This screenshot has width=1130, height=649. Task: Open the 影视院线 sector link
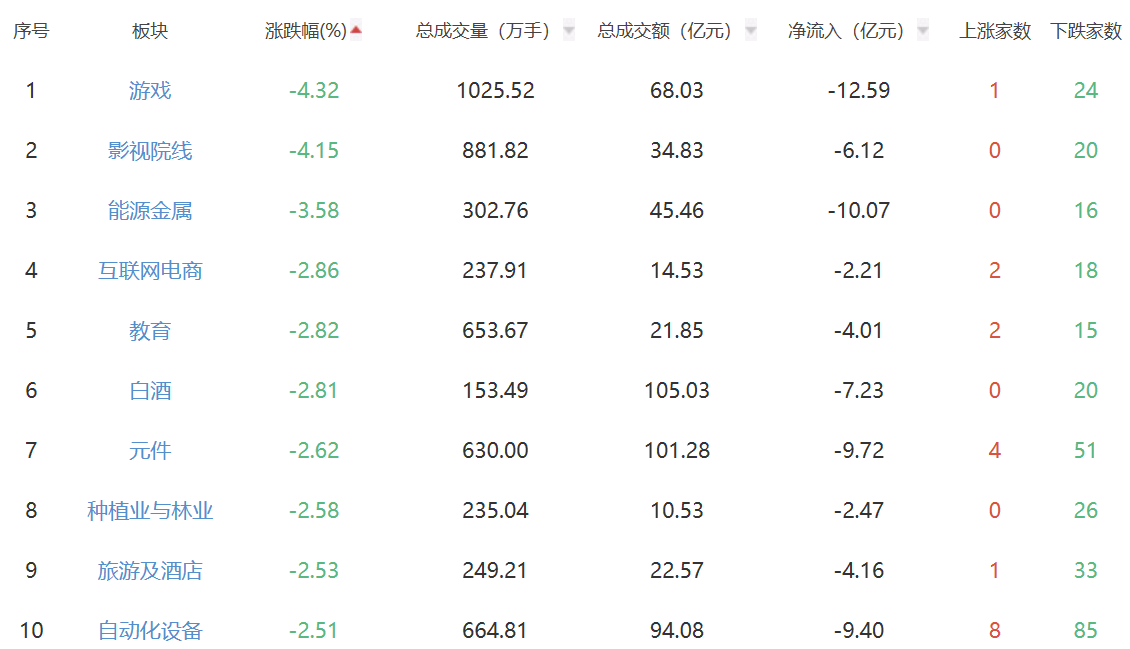point(150,151)
